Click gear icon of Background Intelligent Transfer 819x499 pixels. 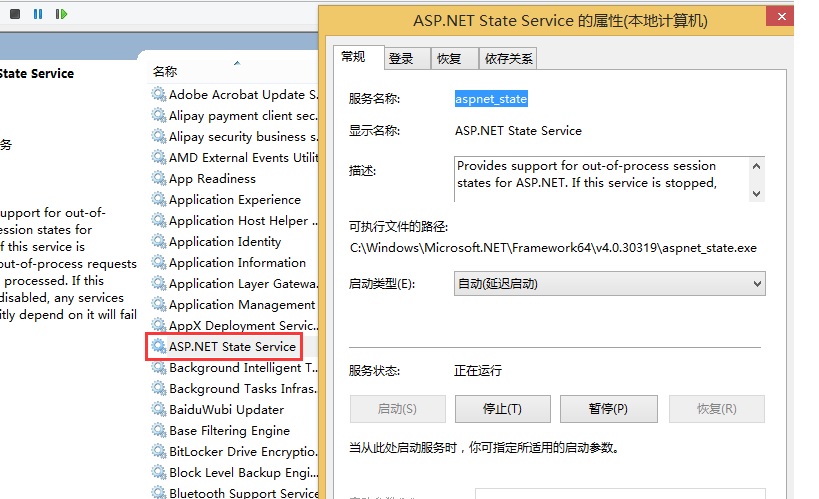(159, 367)
